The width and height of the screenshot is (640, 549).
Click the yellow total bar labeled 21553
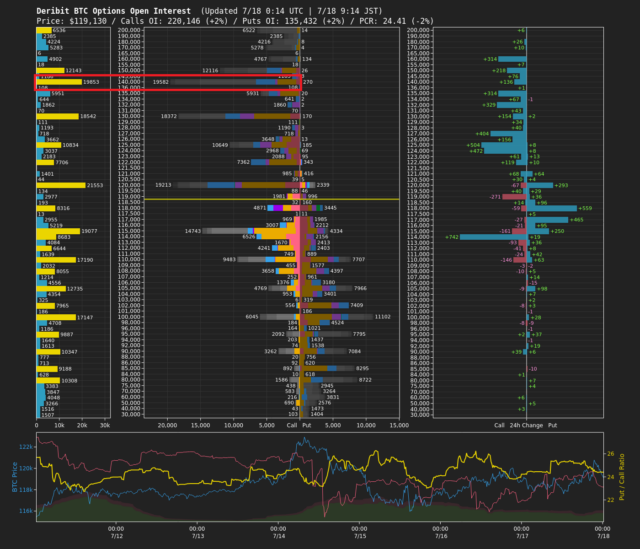tap(61, 185)
